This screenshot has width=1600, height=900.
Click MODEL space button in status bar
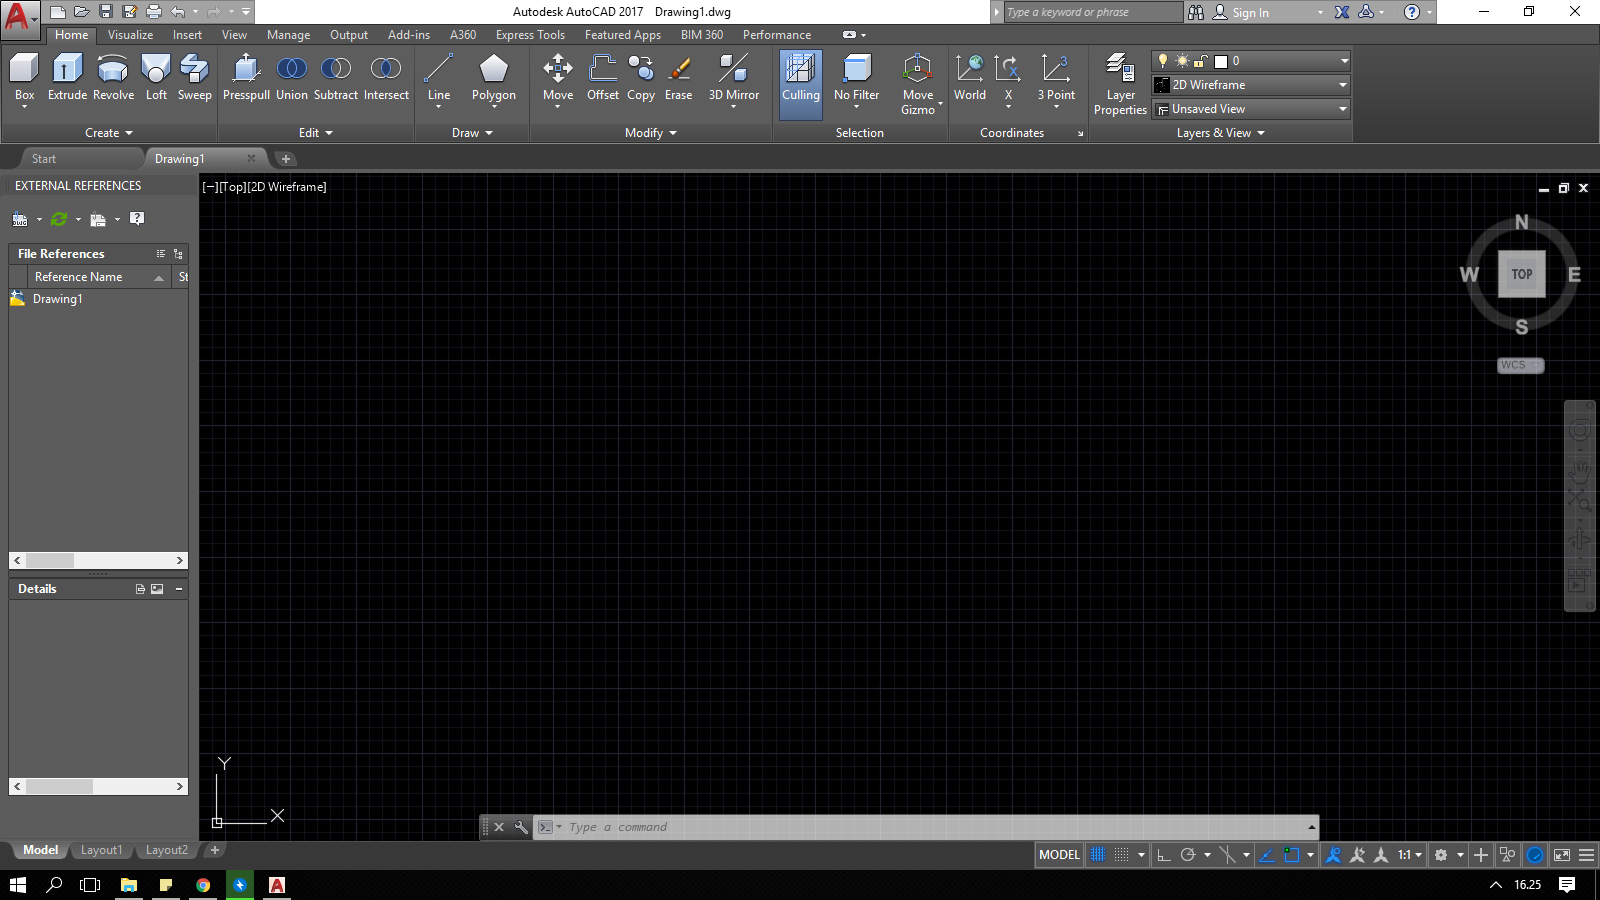(x=1059, y=855)
